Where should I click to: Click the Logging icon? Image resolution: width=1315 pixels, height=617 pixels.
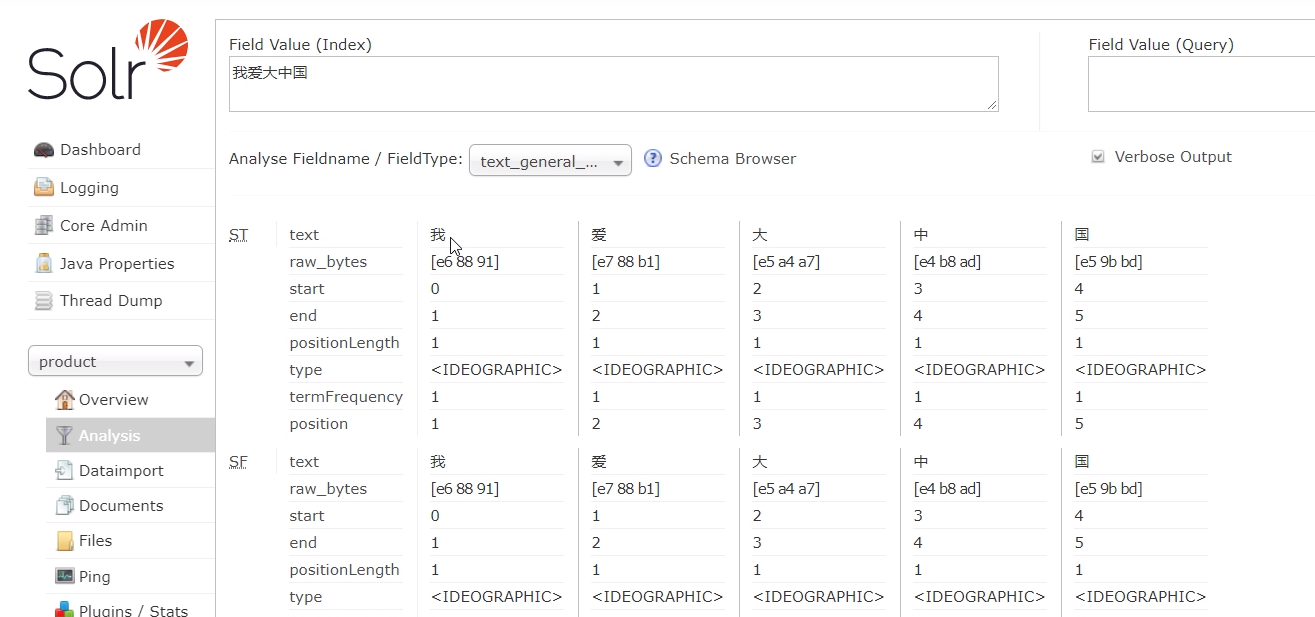pos(44,188)
